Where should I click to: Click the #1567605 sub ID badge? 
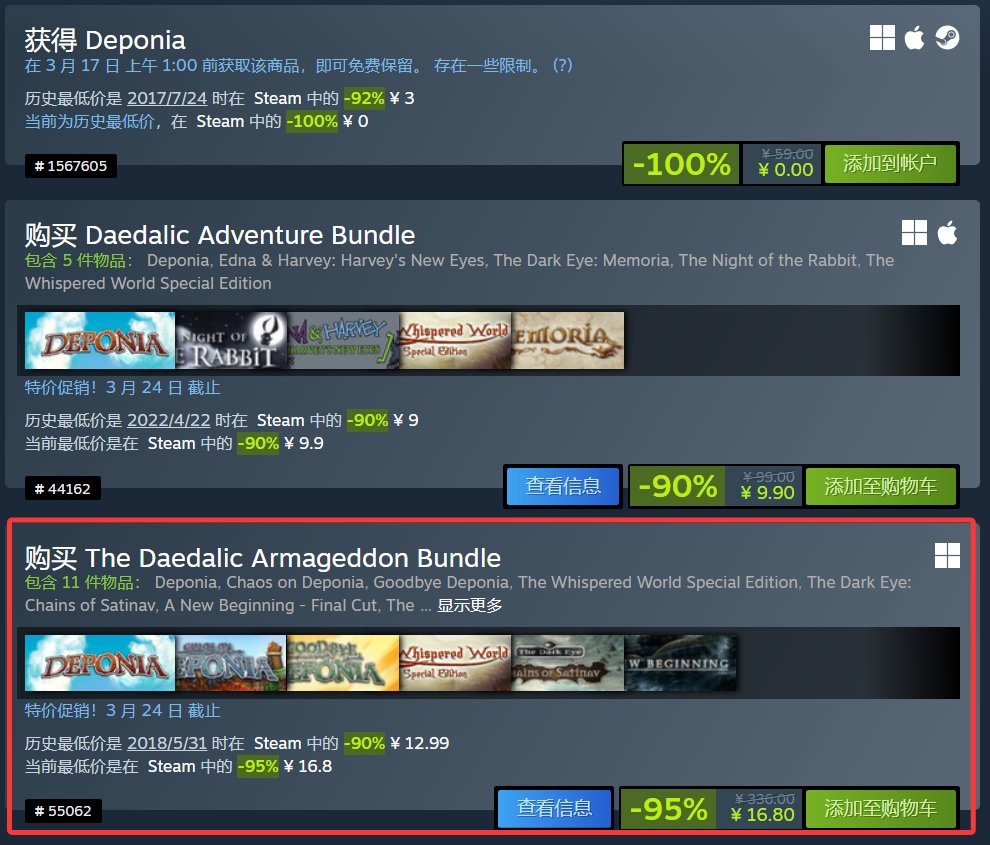[x=71, y=166]
